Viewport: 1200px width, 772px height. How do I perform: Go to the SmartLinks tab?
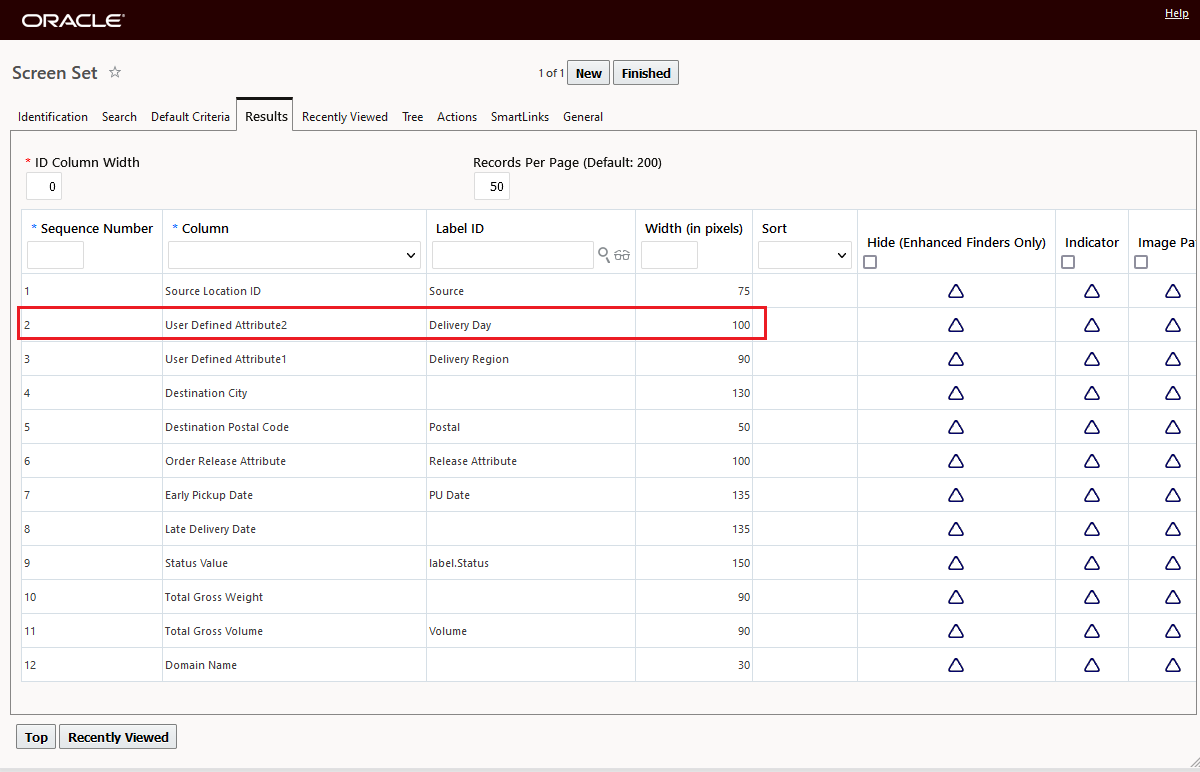(520, 117)
